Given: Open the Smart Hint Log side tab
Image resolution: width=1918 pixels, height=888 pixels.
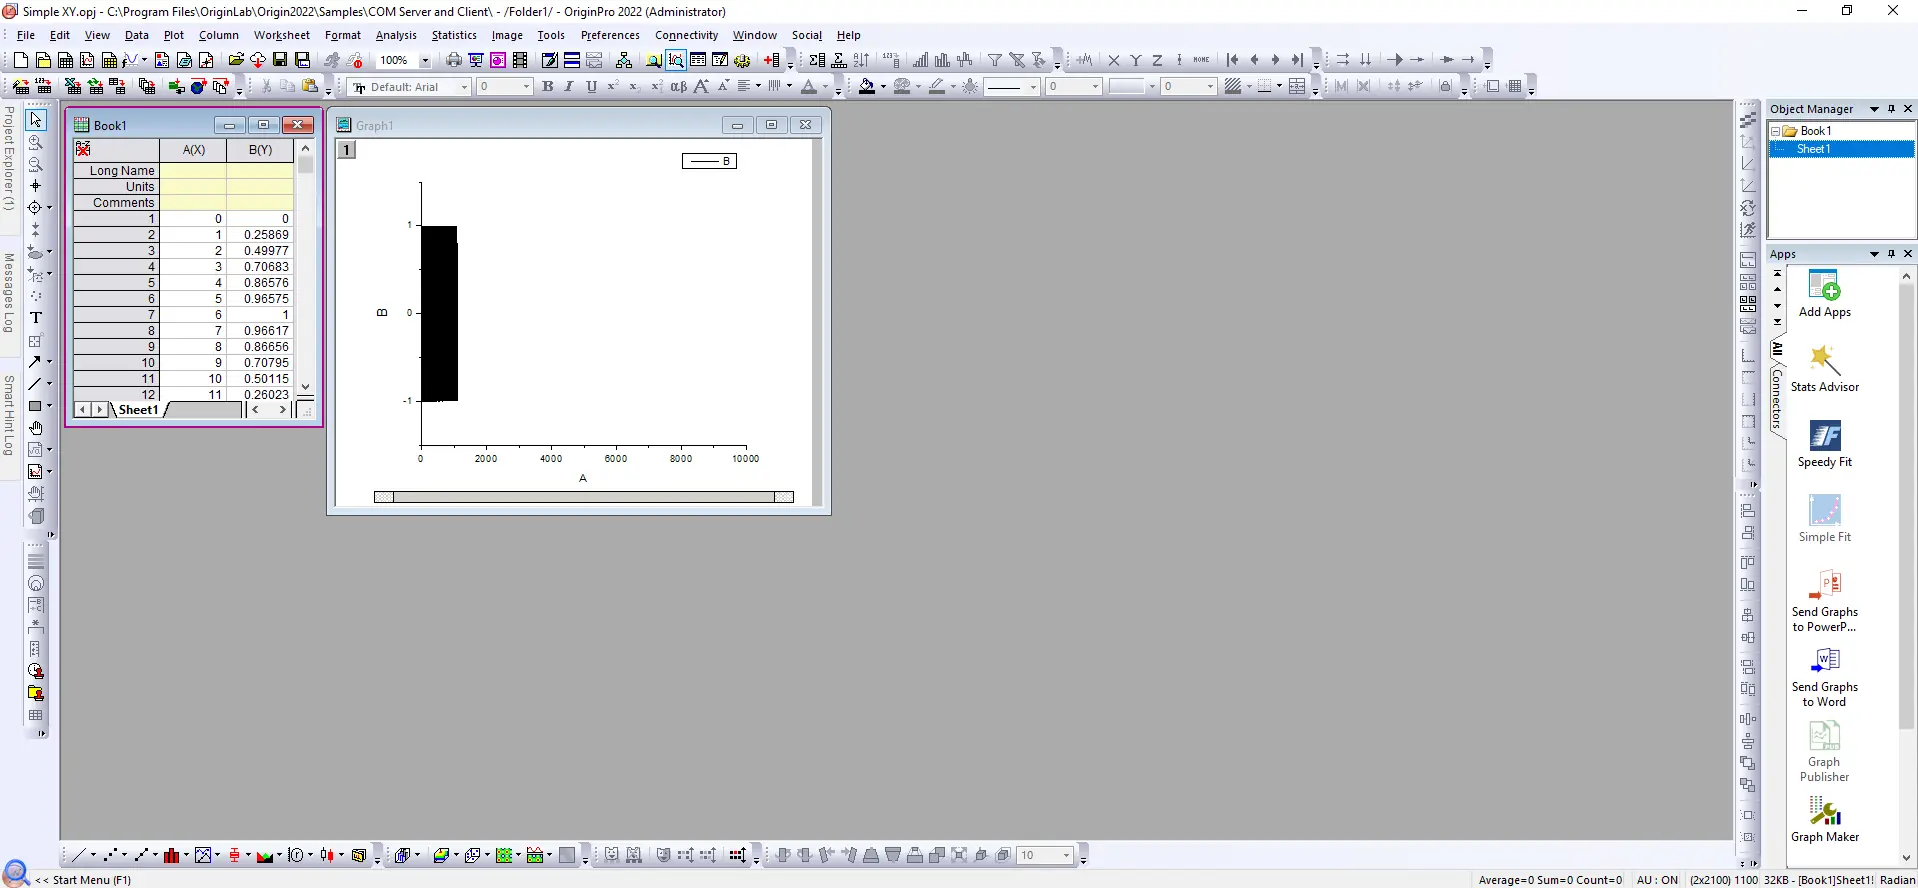Looking at the screenshot, I should tap(9, 415).
